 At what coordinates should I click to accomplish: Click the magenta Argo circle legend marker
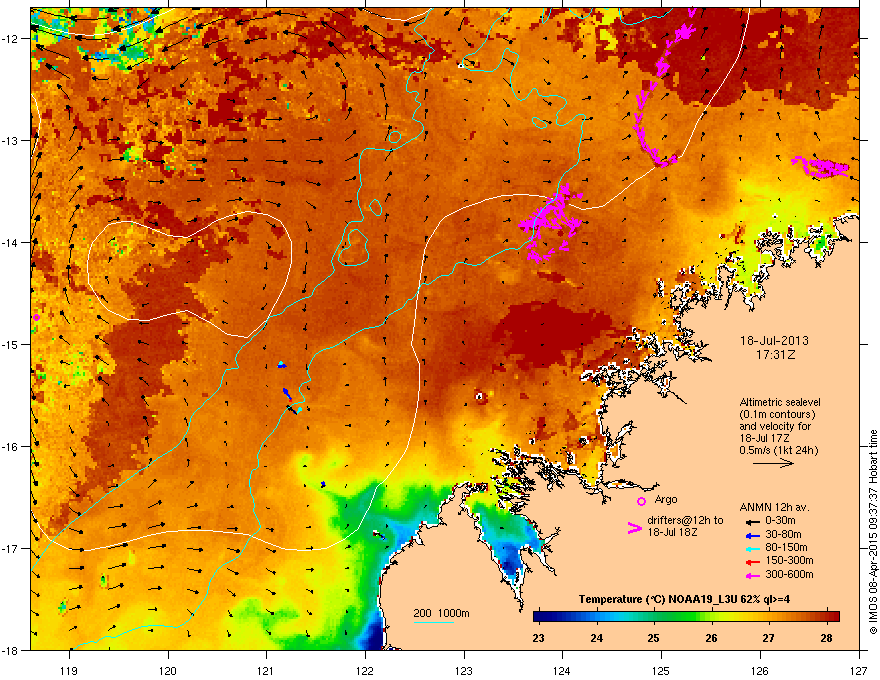point(641,501)
